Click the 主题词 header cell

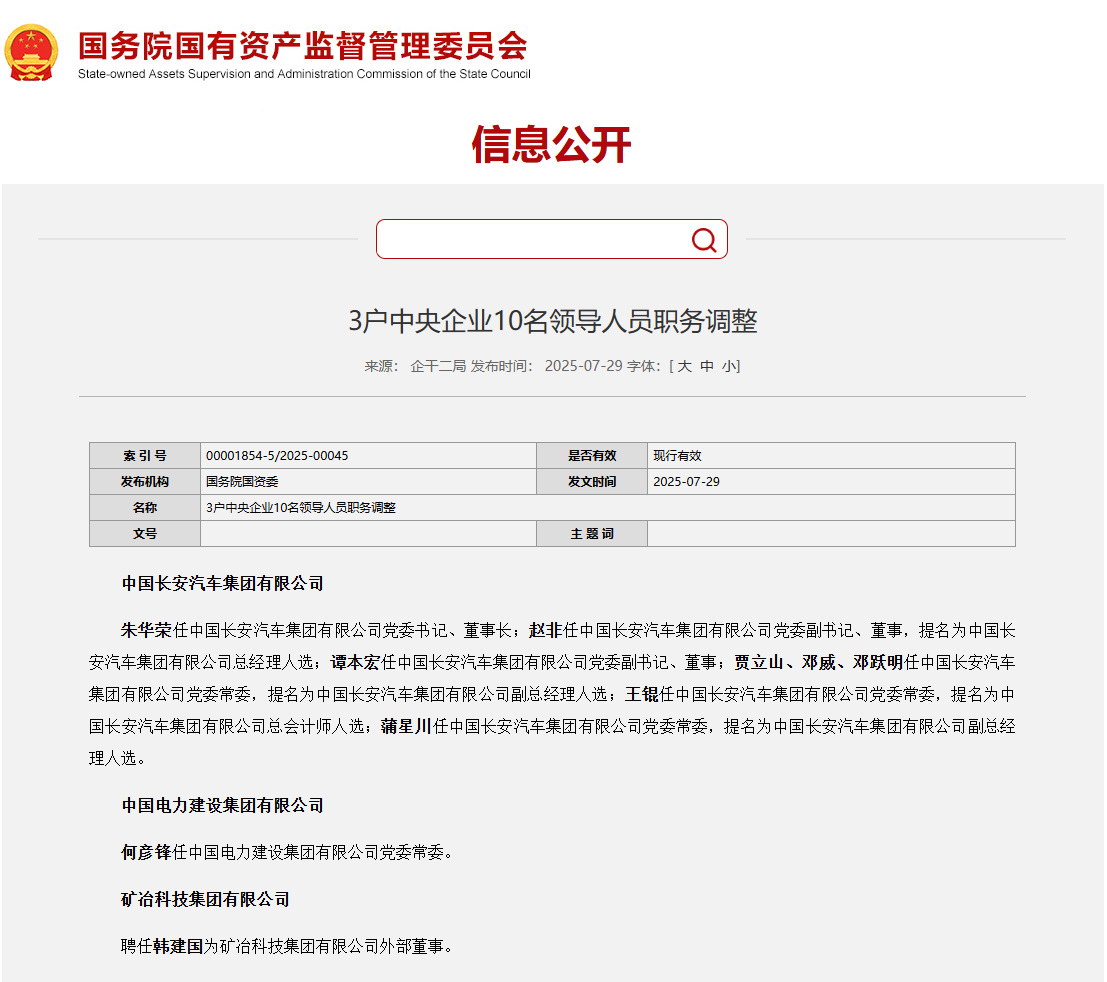pos(592,534)
